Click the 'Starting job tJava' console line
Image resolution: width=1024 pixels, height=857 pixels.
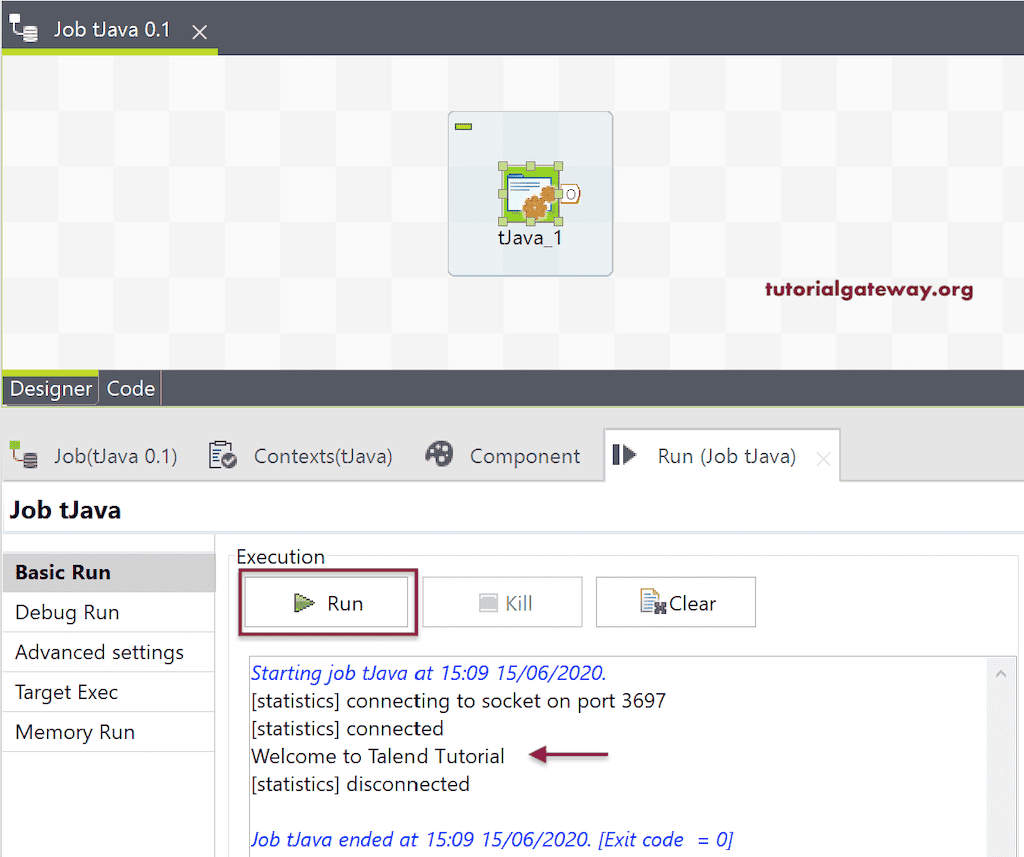(429, 673)
